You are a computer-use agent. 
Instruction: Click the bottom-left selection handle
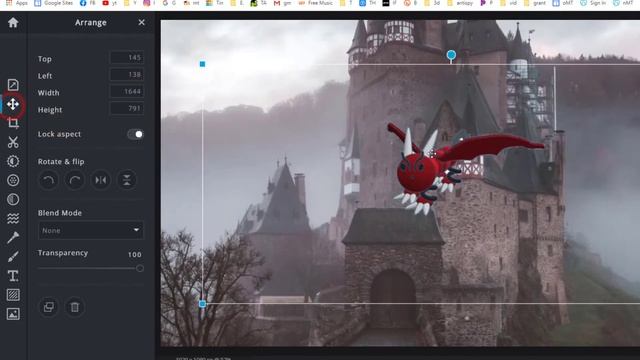[202, 304]
